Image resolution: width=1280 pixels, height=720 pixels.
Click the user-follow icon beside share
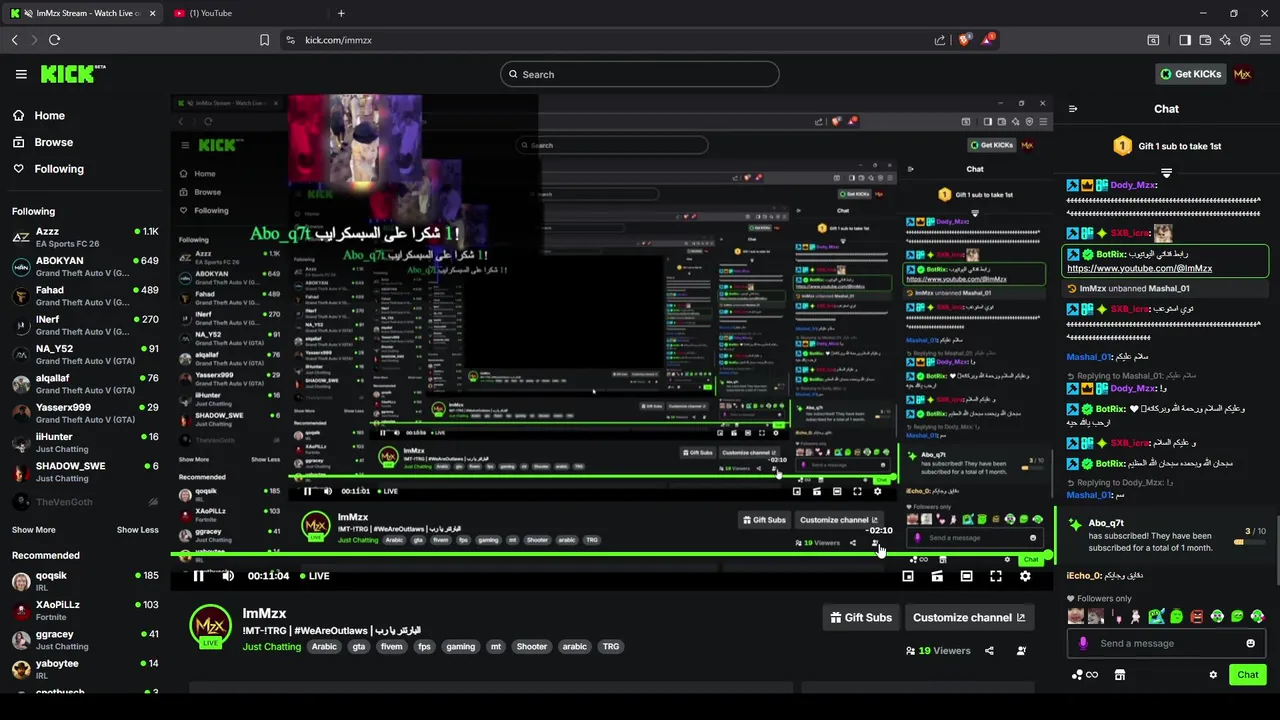point(1021,651)
